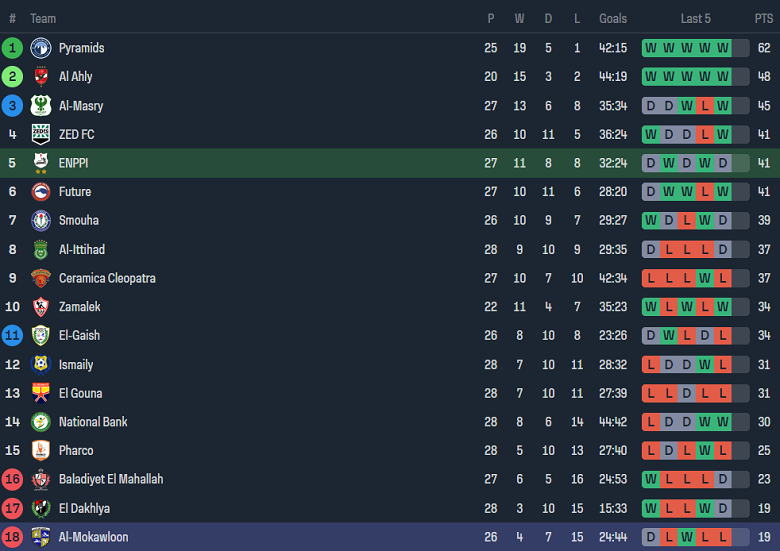The width and height of the screenshot is (780, 551).
Task: Open the Smouha team link
Action: pos(79,220)
